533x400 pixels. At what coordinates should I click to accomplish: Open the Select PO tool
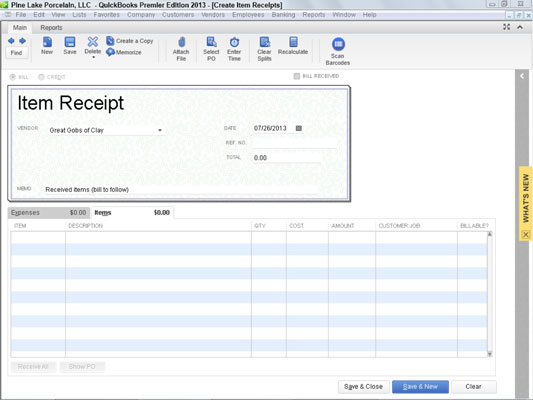211,49
